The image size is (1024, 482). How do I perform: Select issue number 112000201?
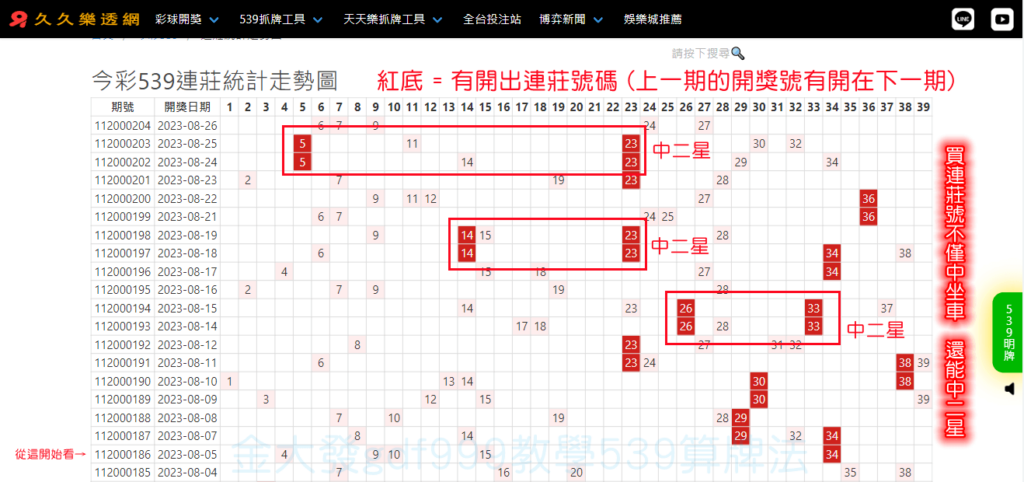(x=122, y=180)
